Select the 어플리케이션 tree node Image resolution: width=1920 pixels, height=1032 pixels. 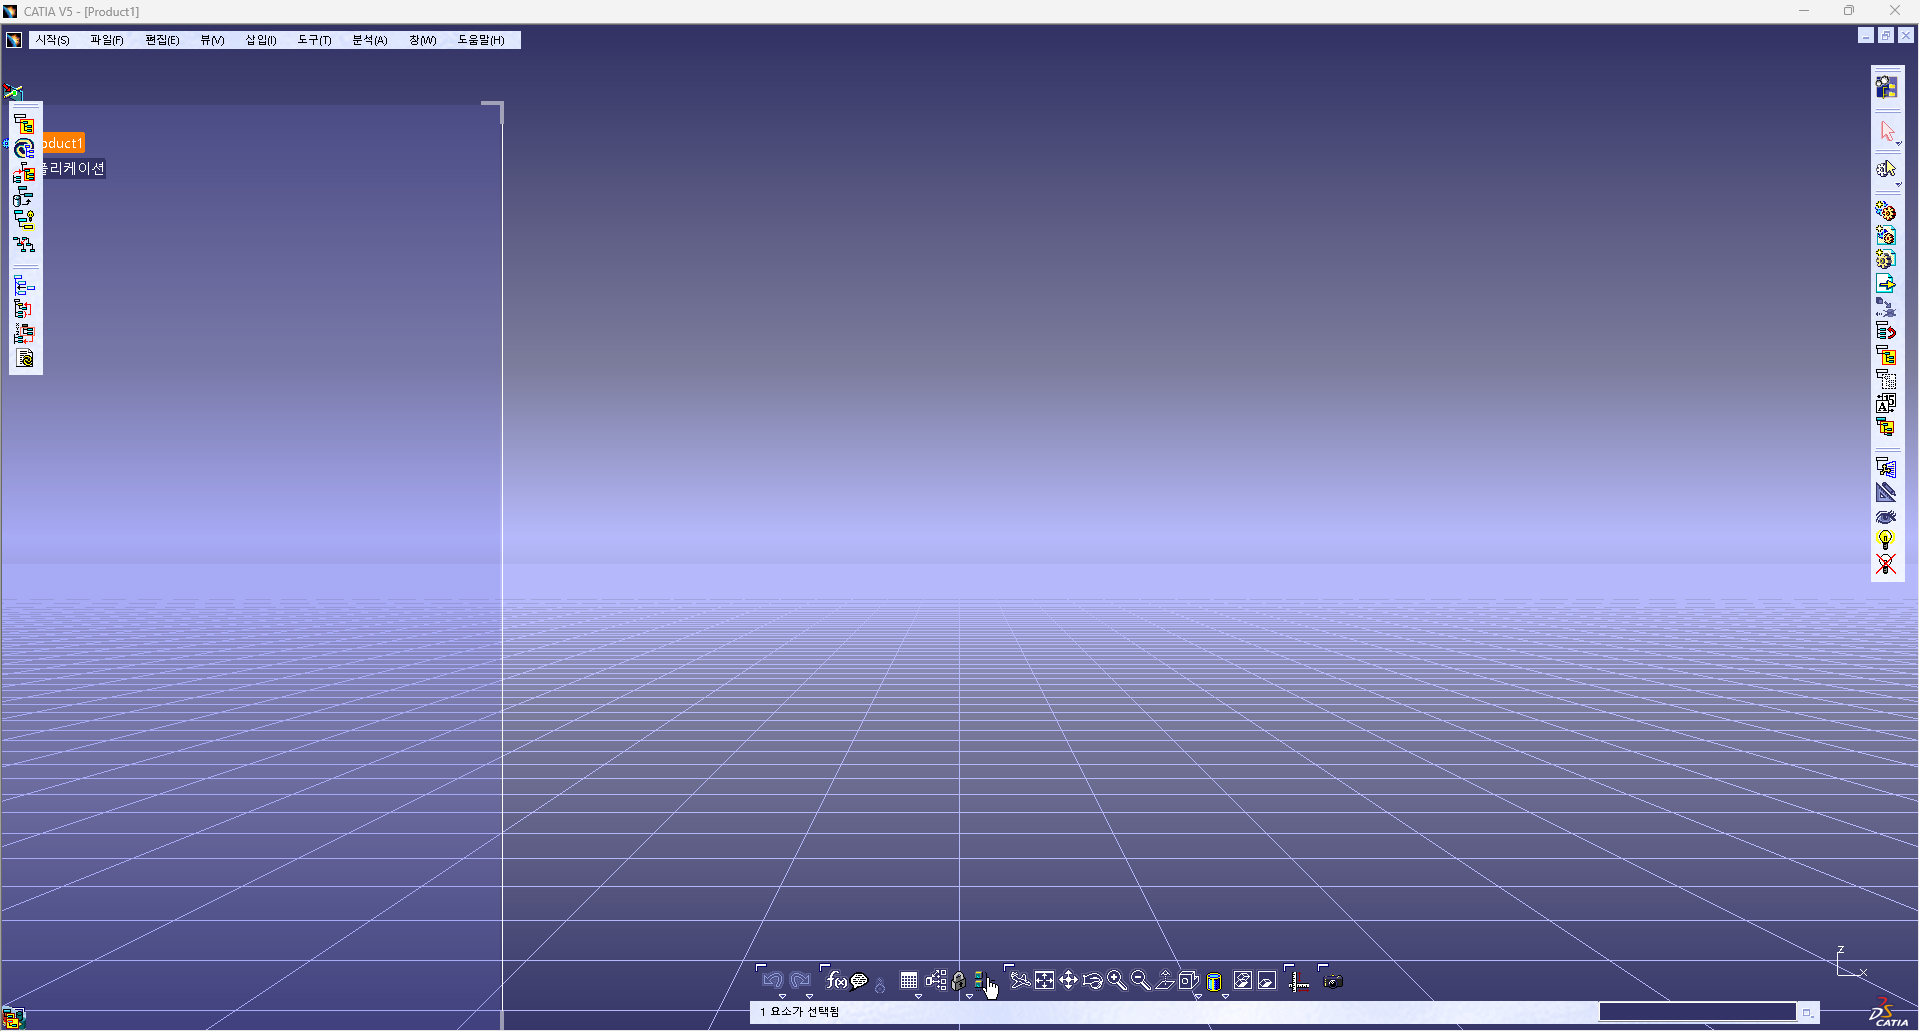click(x=73, y=168)
